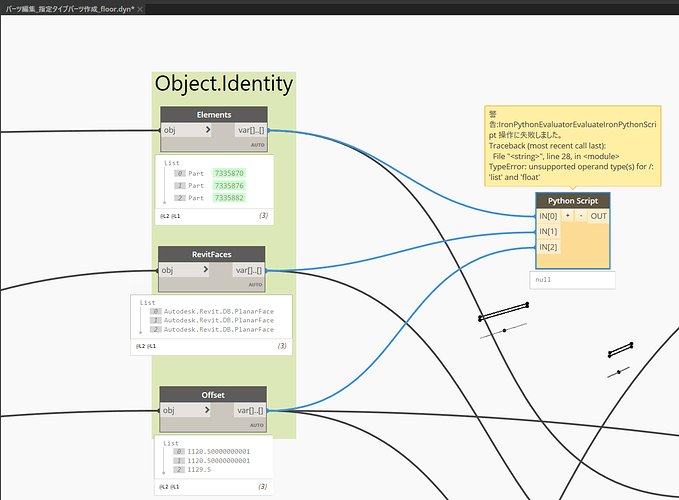
Task: Switch to the floor.dyn workspace tab
Action: click(x=69, y=7)
